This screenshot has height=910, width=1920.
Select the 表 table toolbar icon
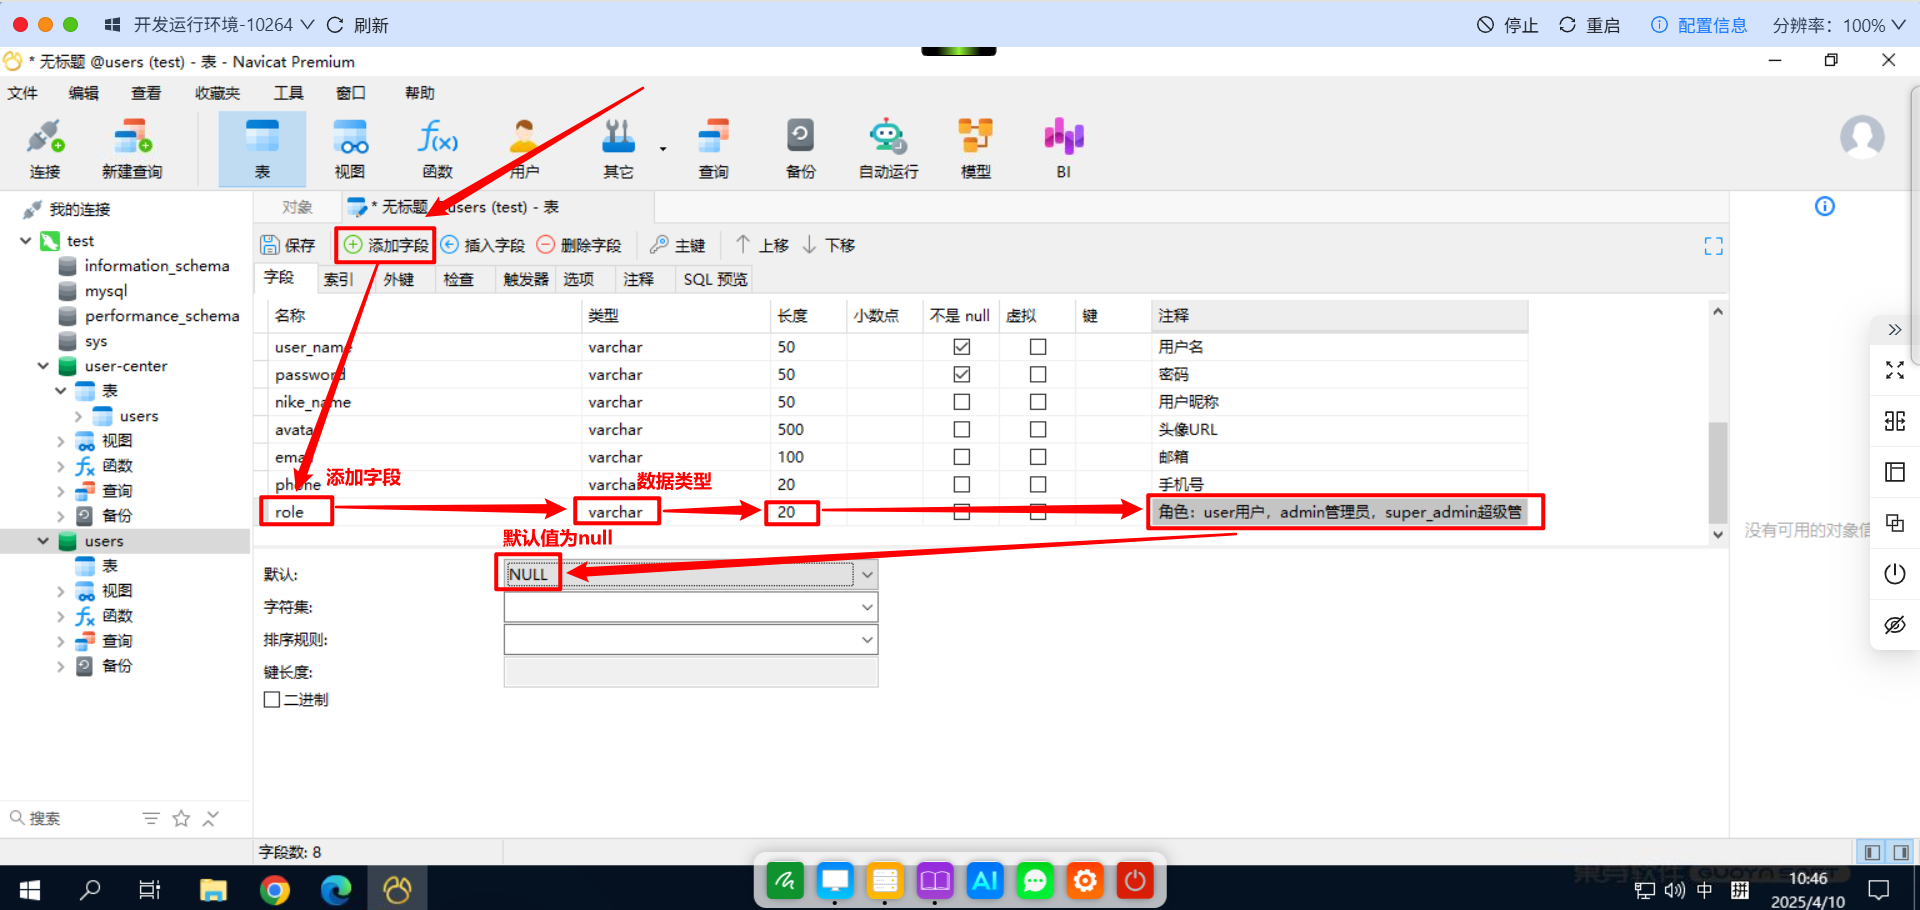(x=262, y=148)
